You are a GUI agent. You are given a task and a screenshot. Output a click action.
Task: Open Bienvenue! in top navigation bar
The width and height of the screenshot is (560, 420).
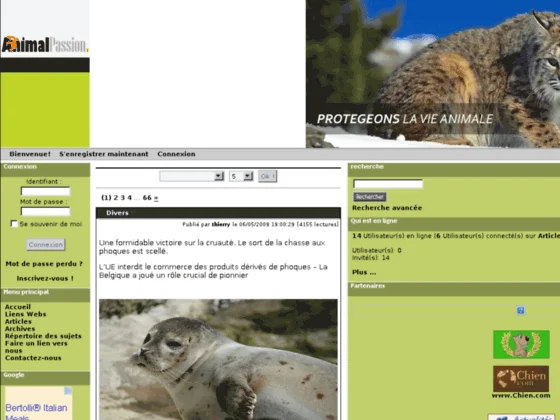[30, 154]
